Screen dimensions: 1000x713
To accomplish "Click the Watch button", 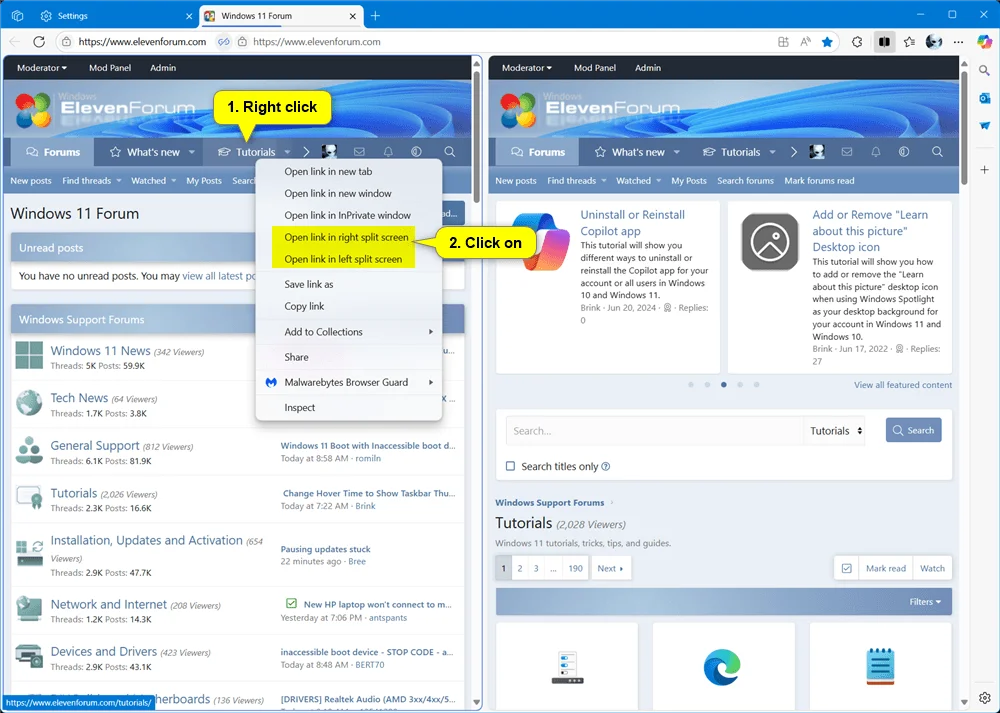I will coord(932,568).
